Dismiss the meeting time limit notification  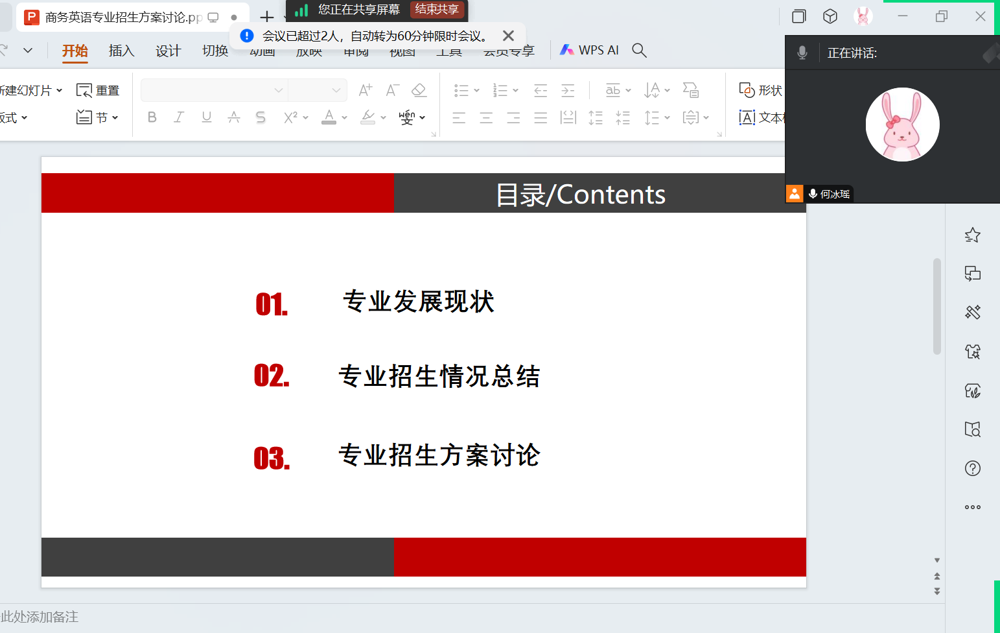507,34
